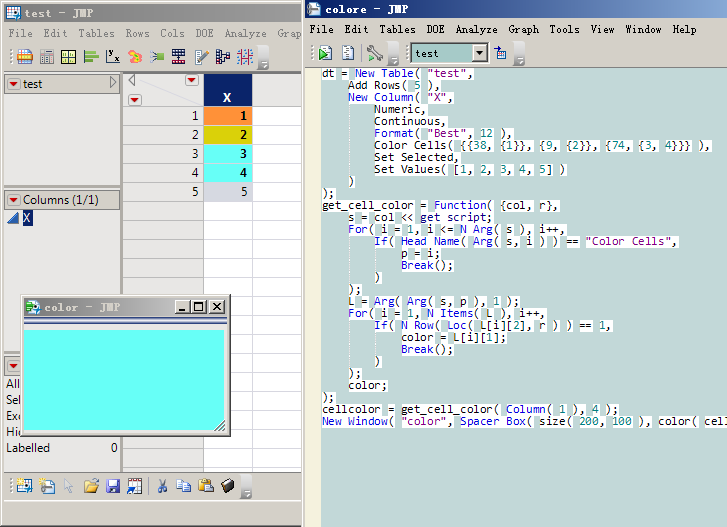Expand the Columns (1/1) red triangle menu
727x527 pixels.
13,200
